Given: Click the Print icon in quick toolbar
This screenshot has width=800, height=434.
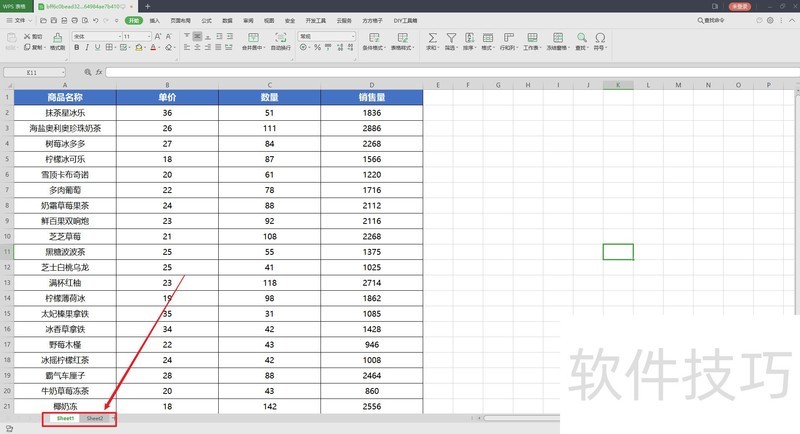Looking at the screenshot, I should (x=74, y=20).
